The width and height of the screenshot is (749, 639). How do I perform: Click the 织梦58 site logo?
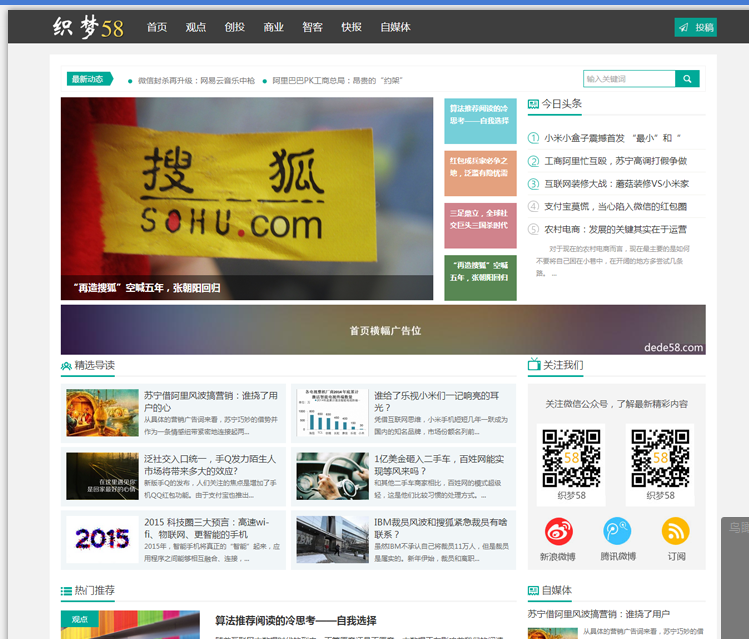point(88,27)
